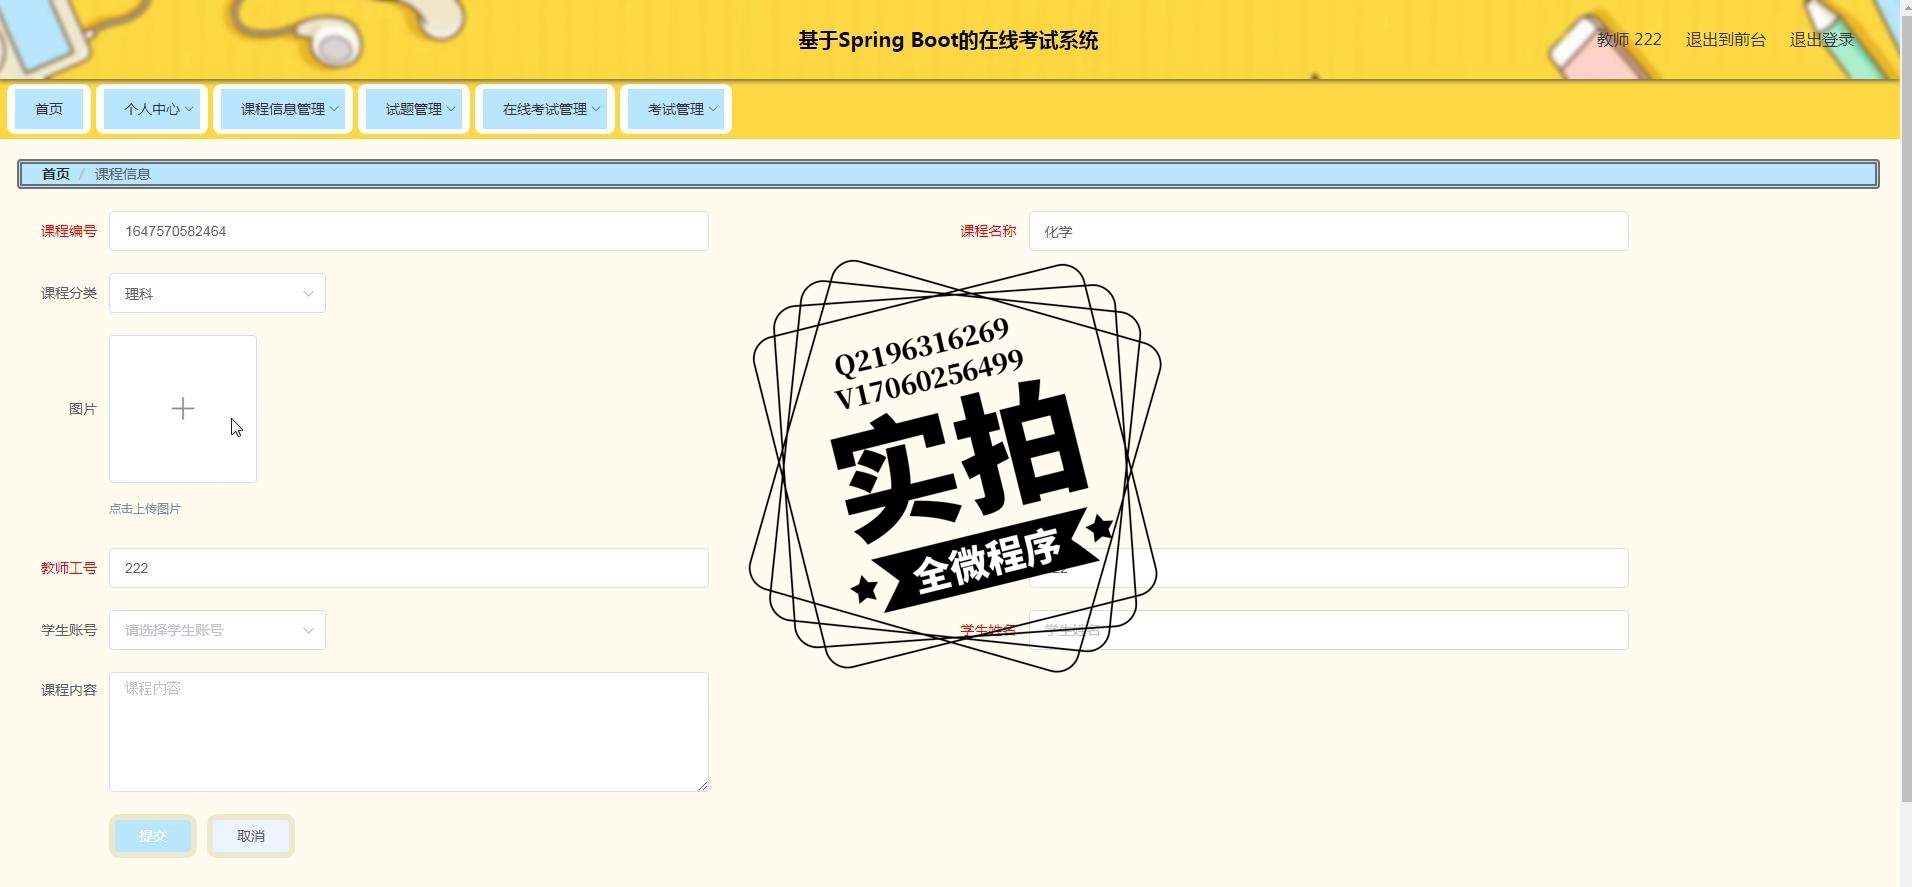Viewport: 1912px width, 887px height.
Task: Go to 首页 in the breadcrumb
Action: (56, 174)
